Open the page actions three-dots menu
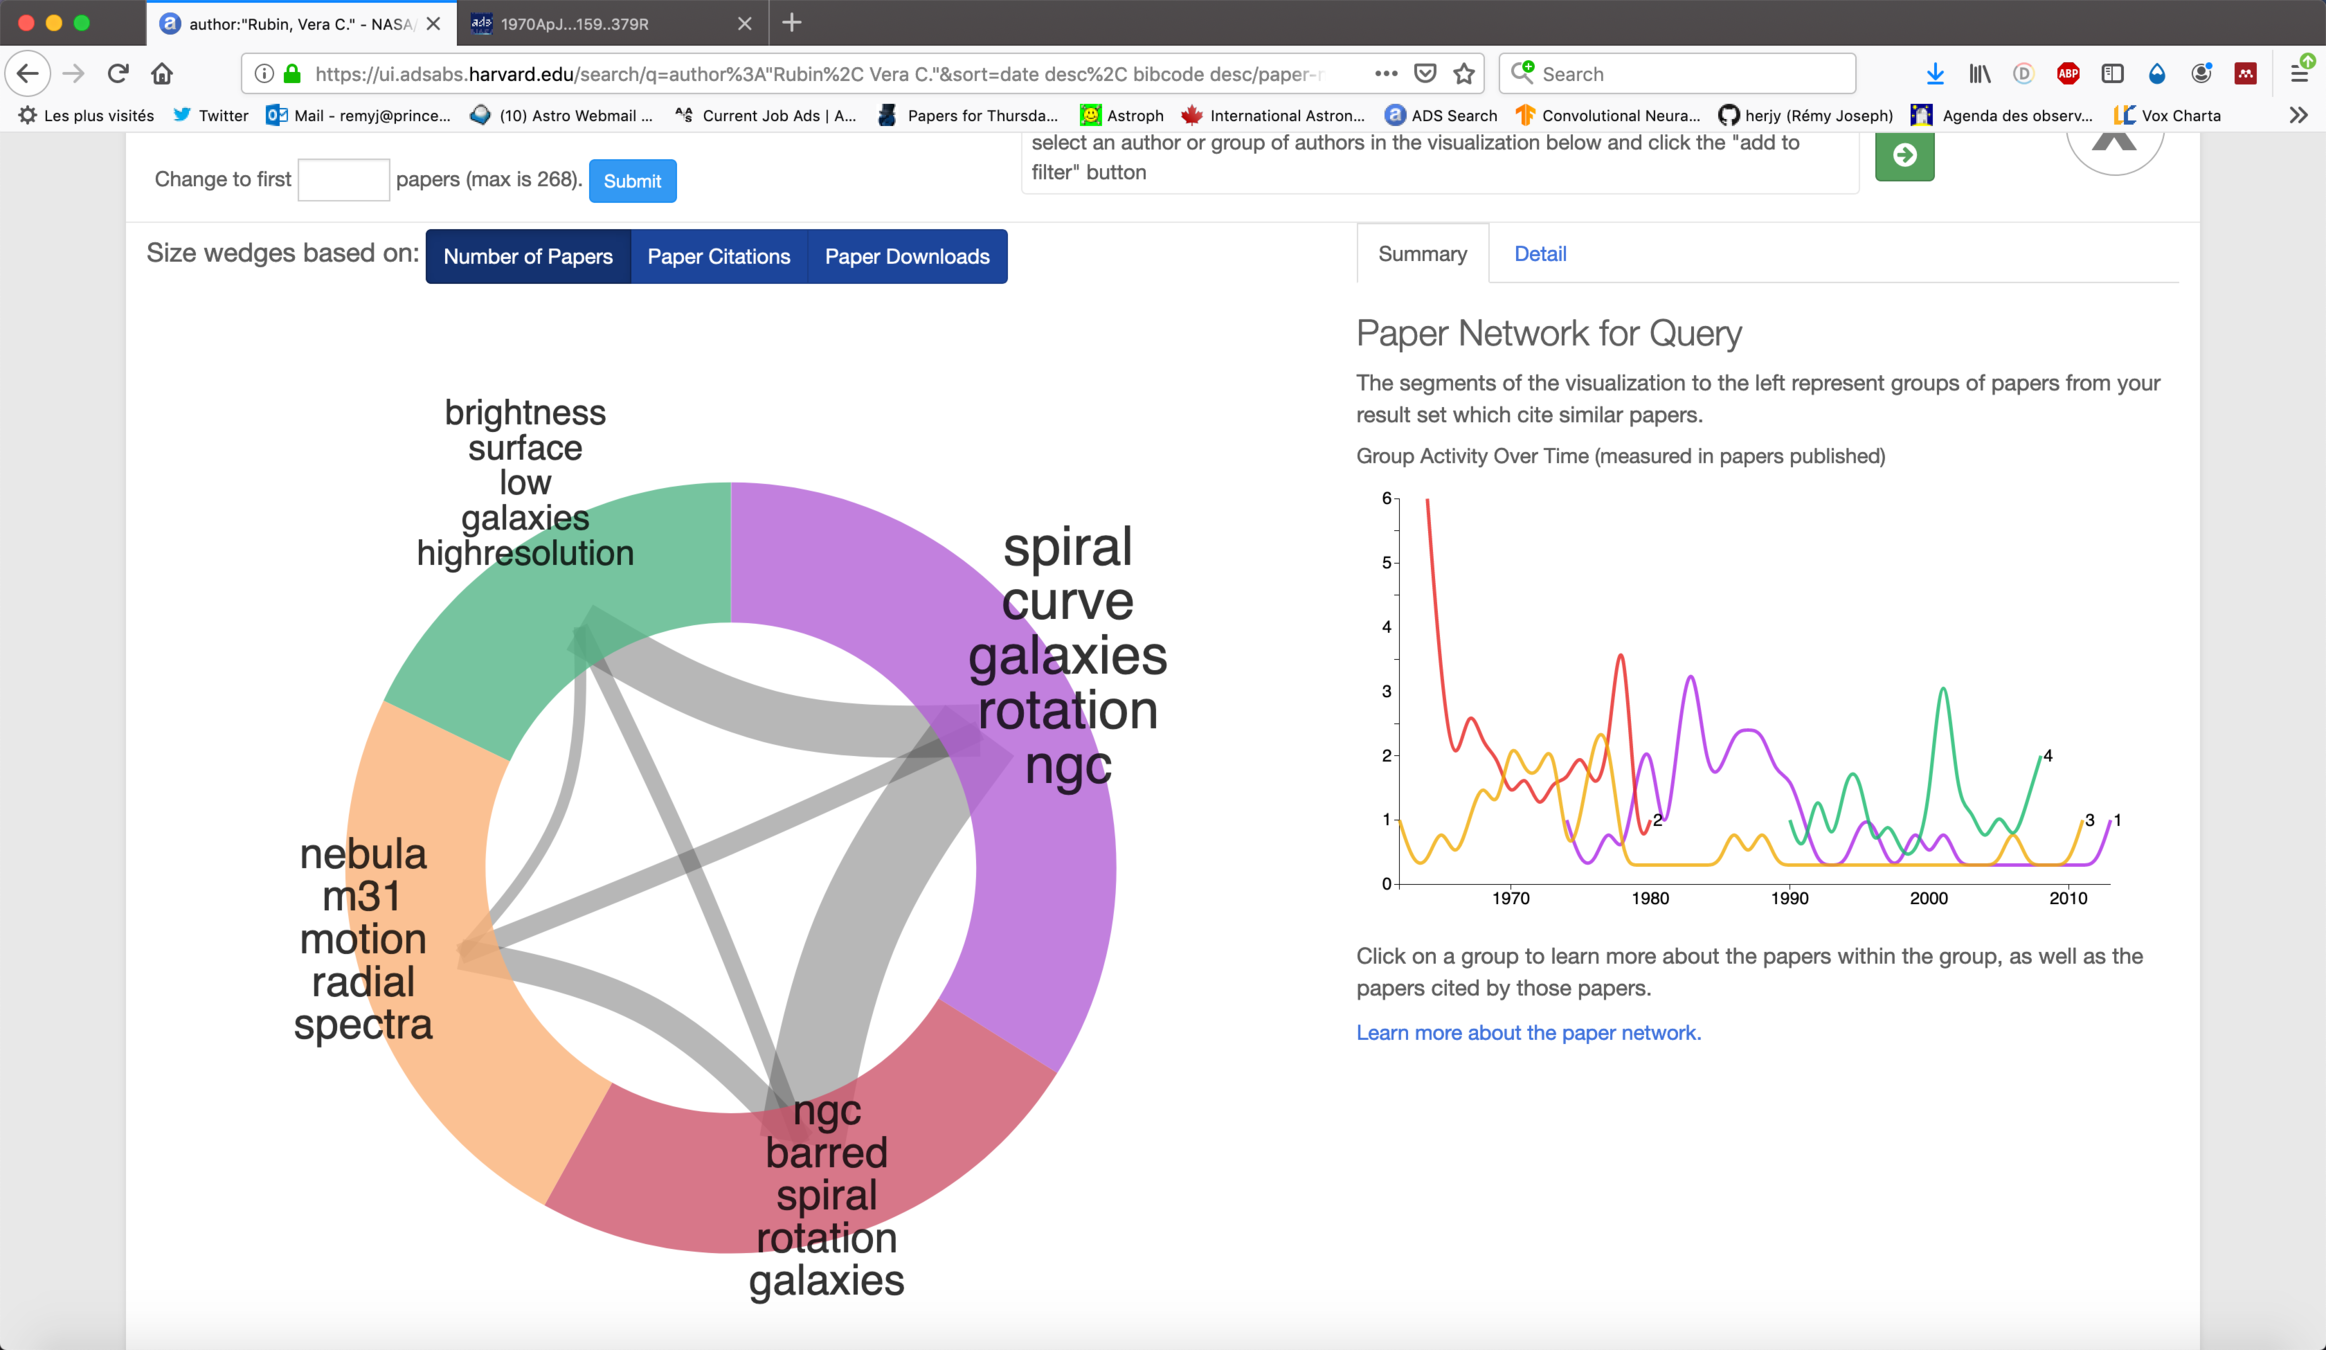2326x1350 pixels. tap(1385, 73)
